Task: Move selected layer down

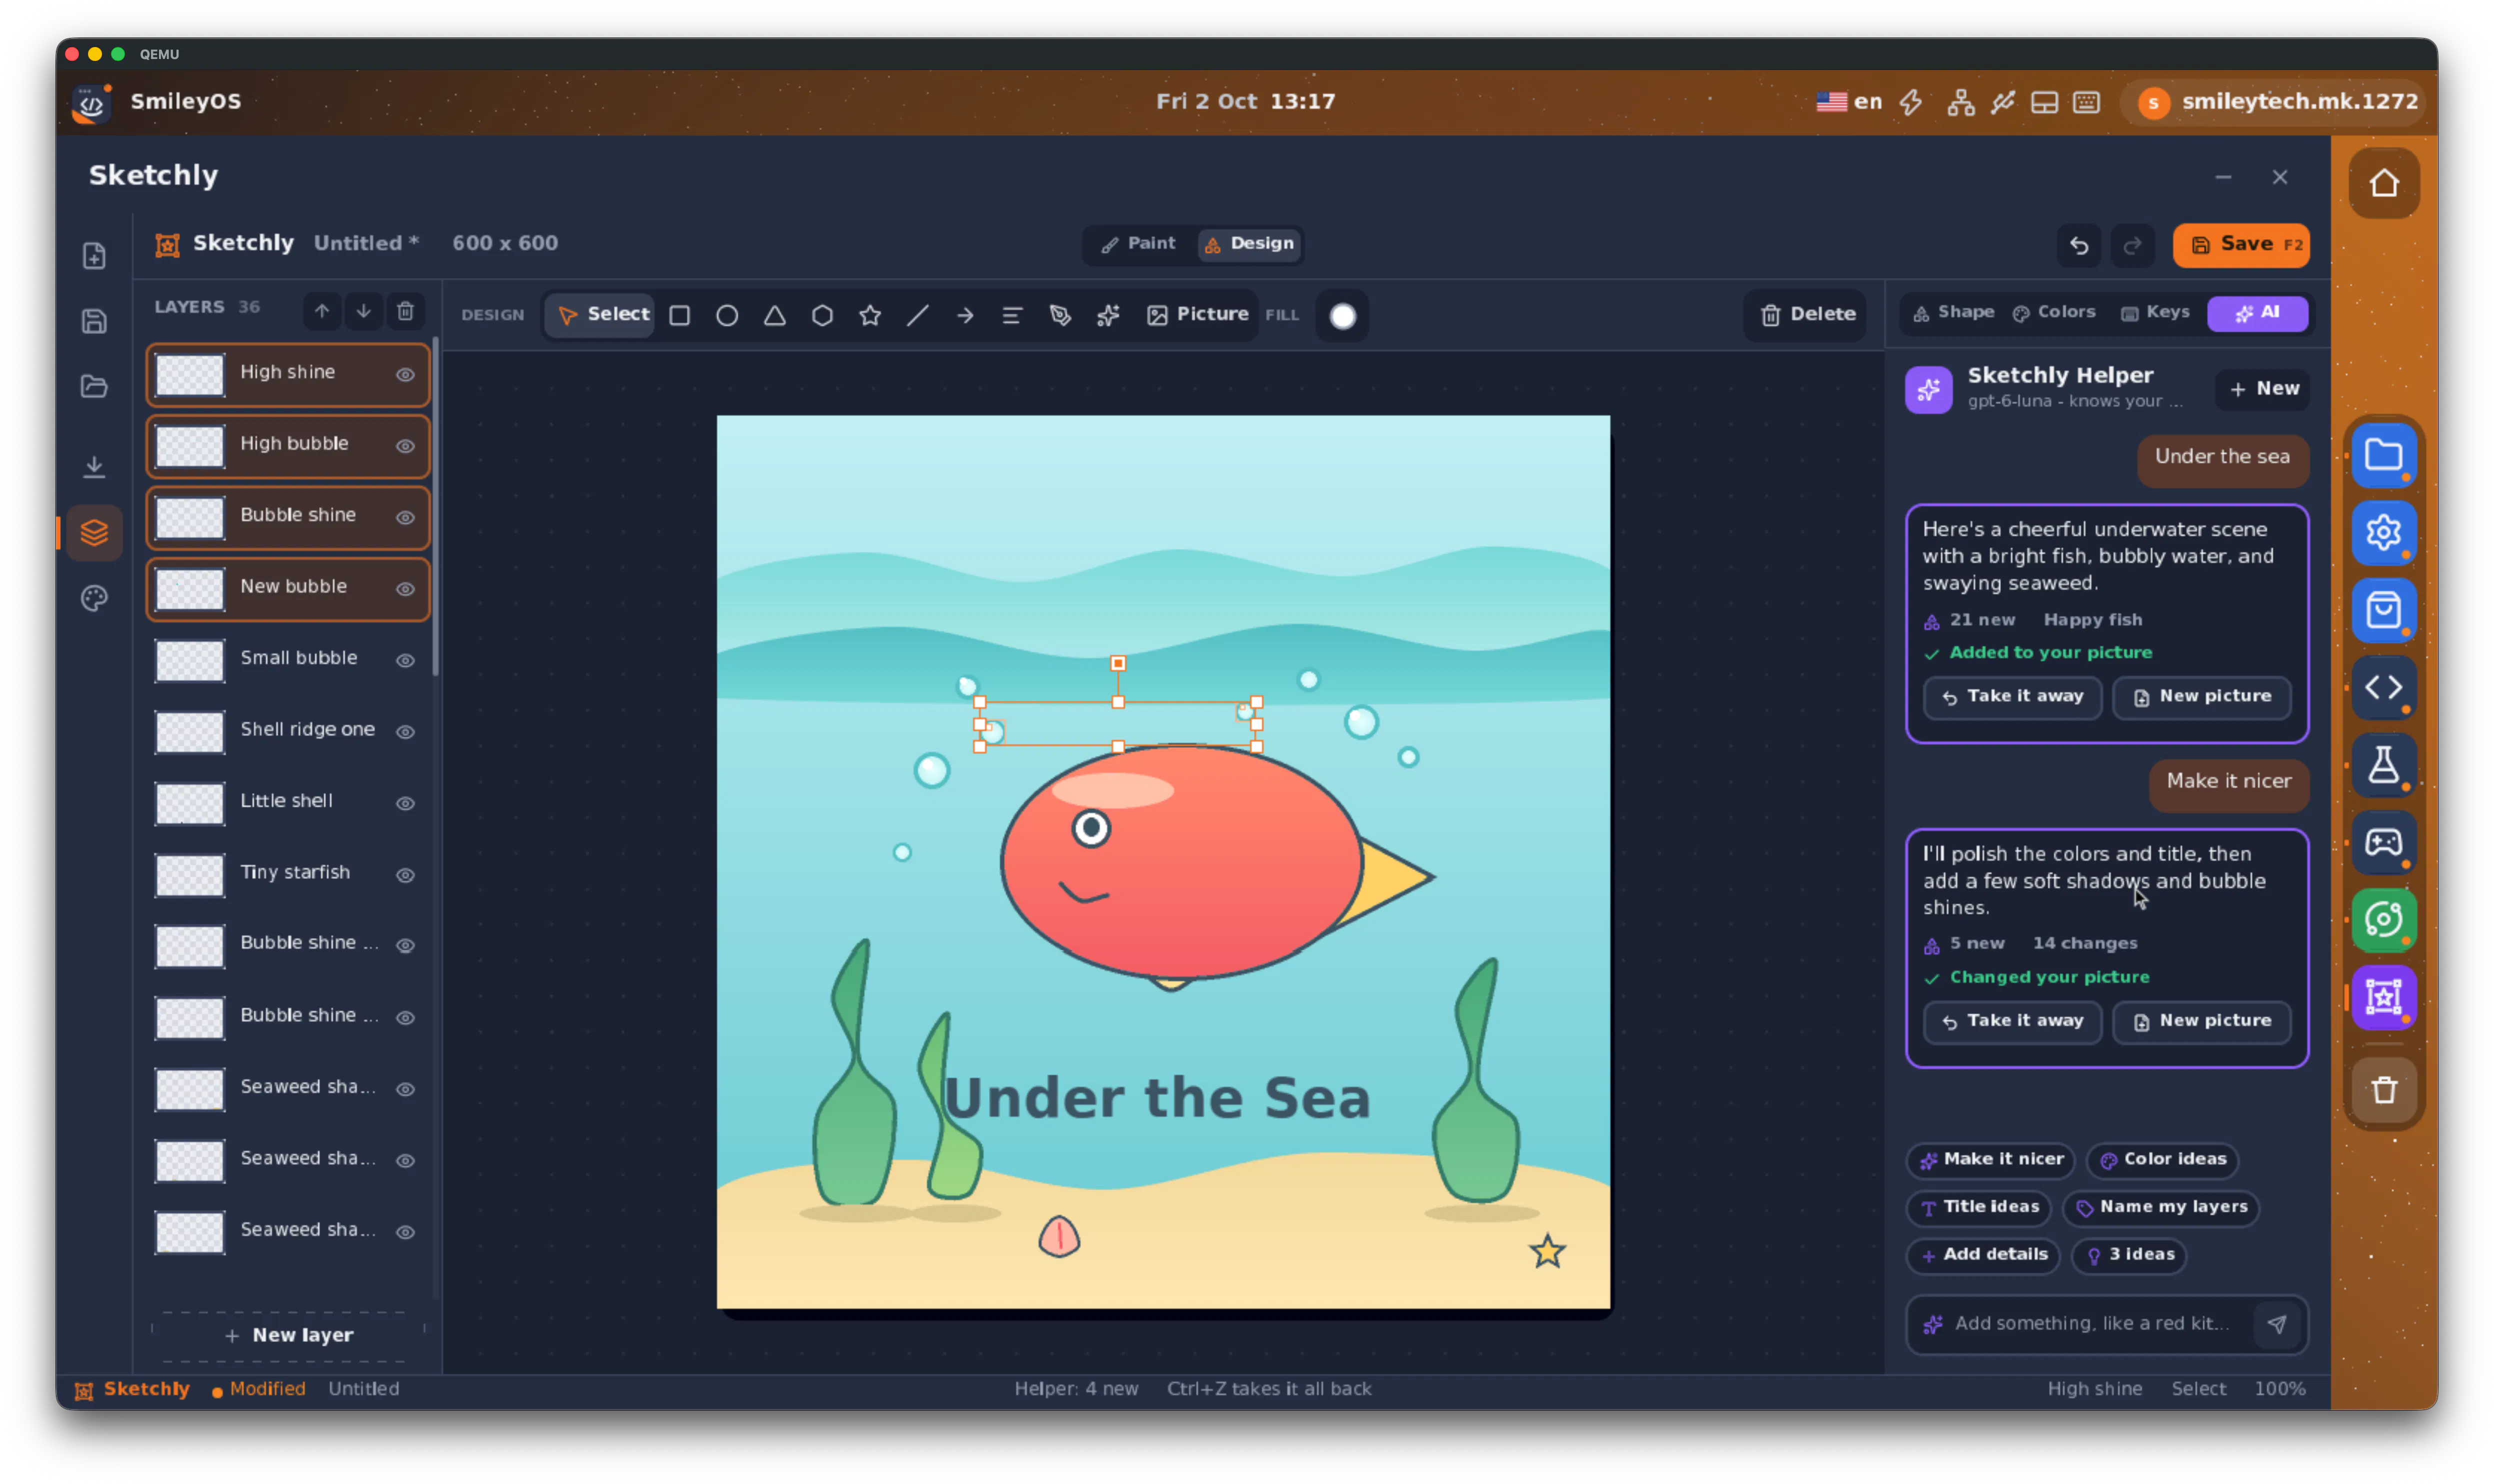Action: [x=364, y=311]
